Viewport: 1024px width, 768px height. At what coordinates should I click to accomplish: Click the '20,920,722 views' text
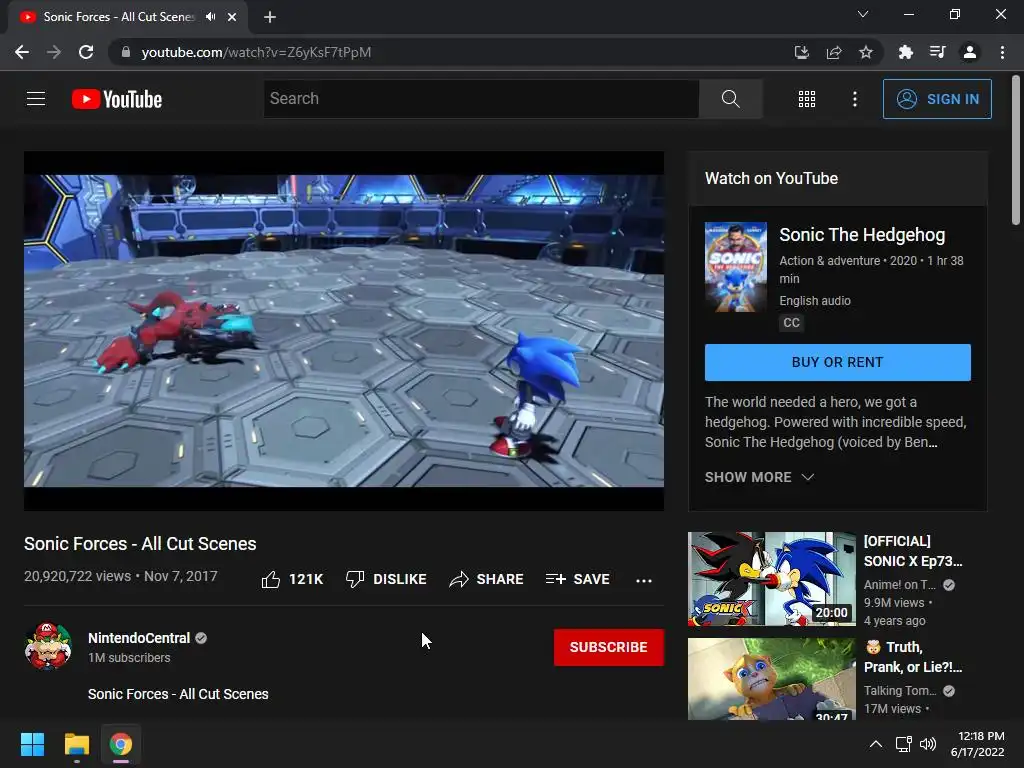pyautogui.click(x=78, y=576)
